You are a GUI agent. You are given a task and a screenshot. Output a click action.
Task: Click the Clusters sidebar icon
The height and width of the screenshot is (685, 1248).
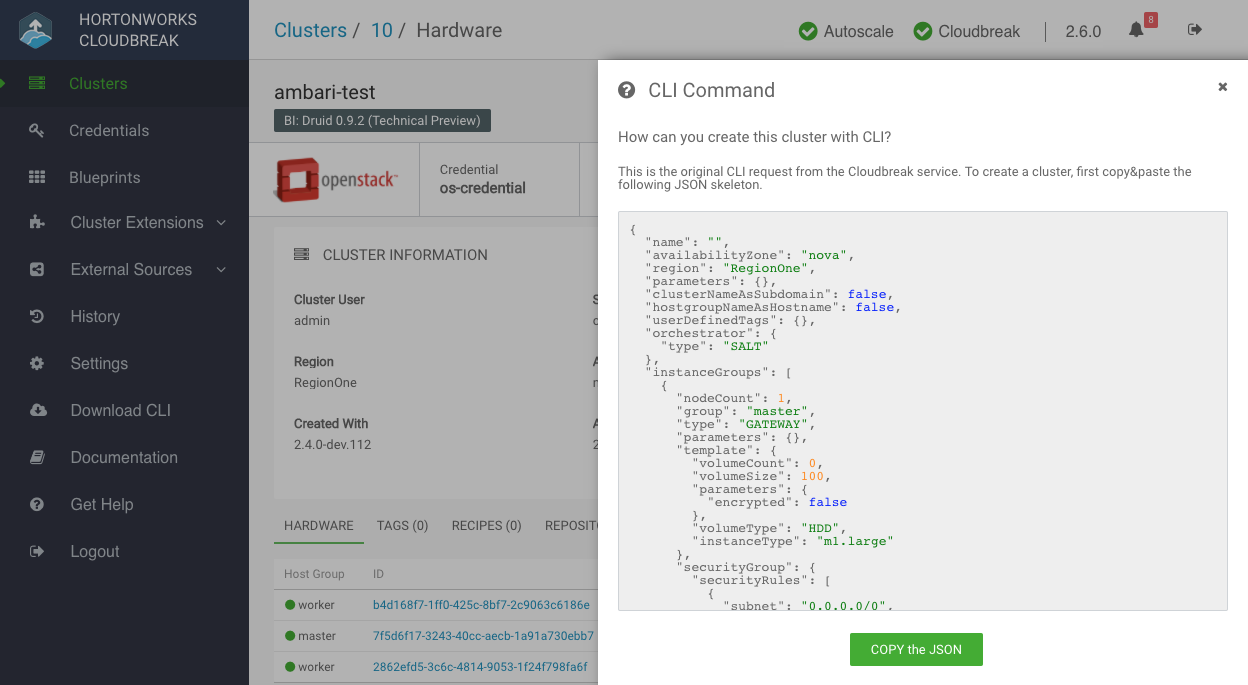[x=37, y=83]
